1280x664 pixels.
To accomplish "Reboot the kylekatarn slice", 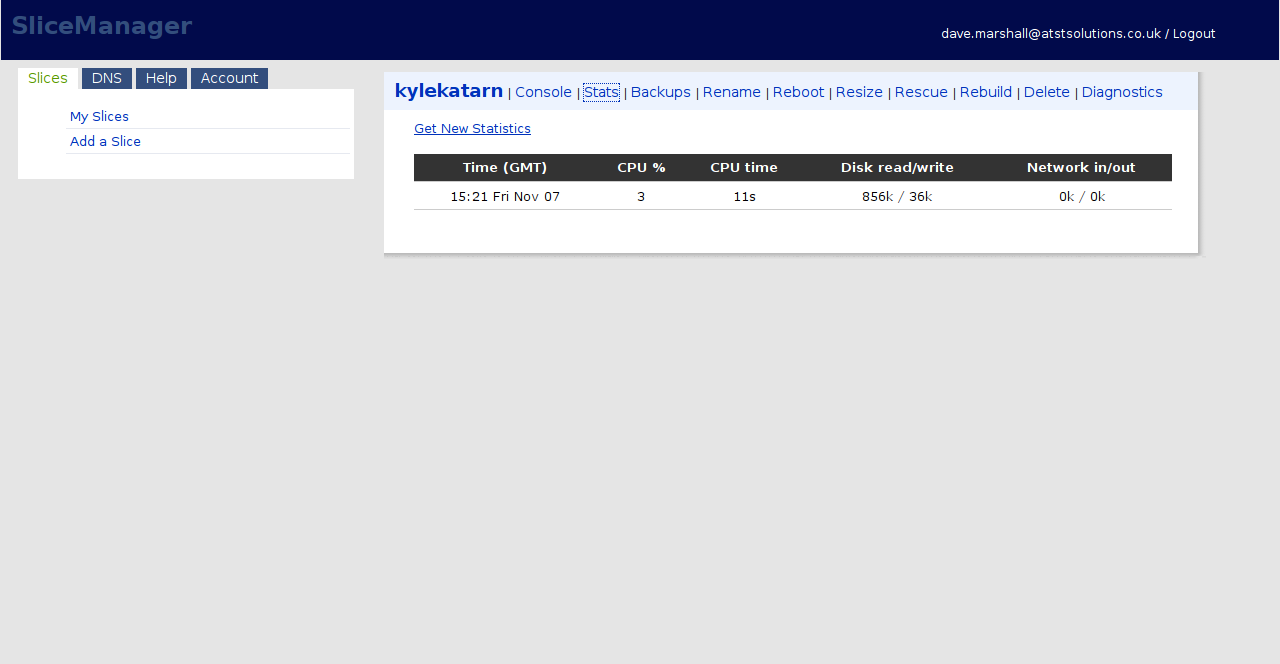I will coord(798,92).
